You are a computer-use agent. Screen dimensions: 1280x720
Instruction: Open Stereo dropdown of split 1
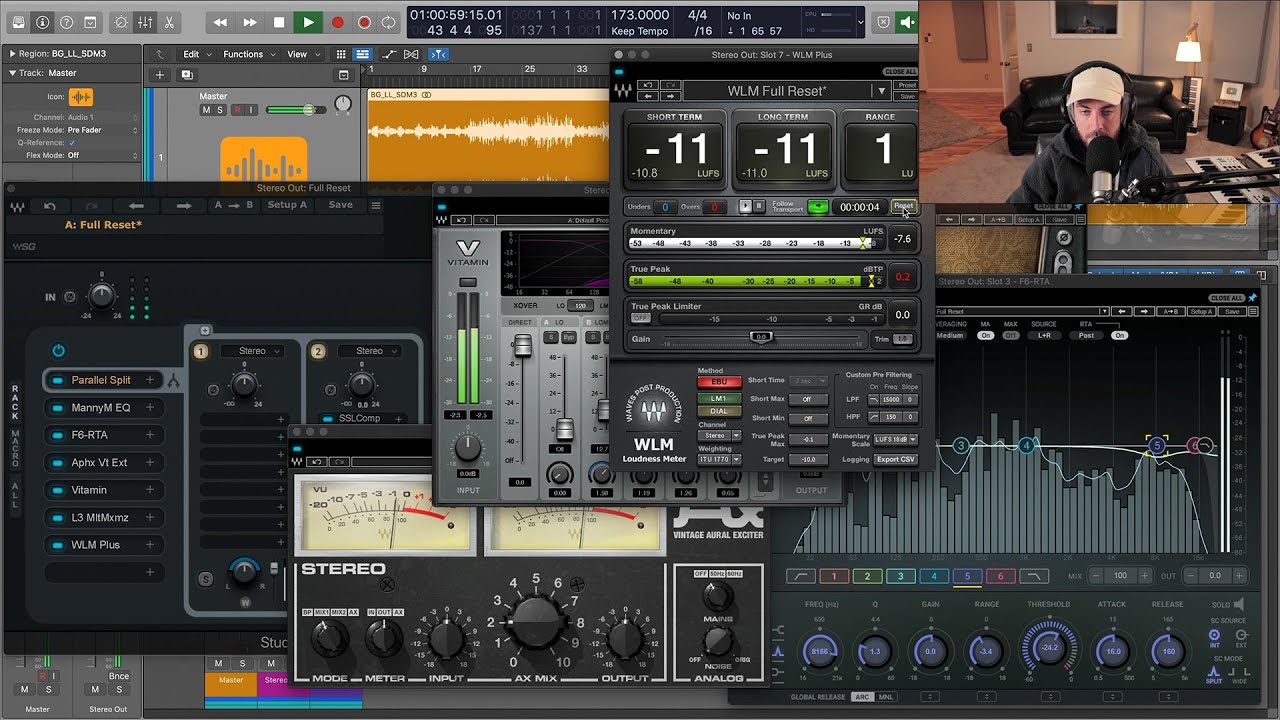click(253, 351)
